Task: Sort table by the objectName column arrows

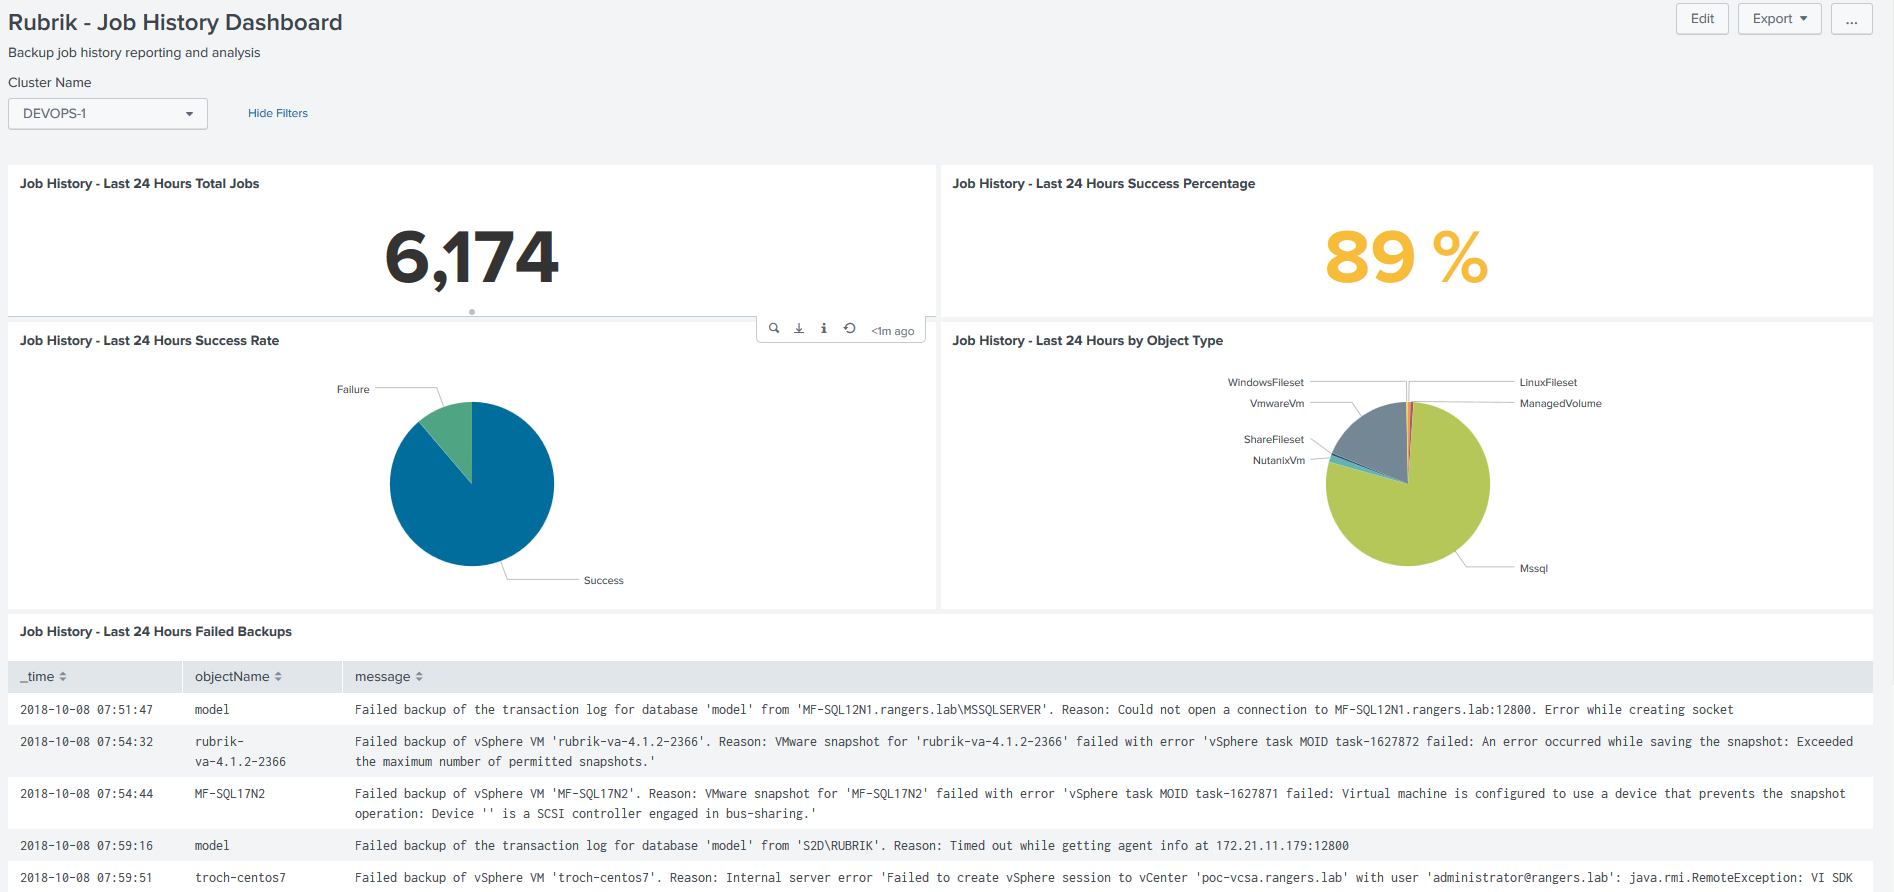Action: [x=278, y=677]
